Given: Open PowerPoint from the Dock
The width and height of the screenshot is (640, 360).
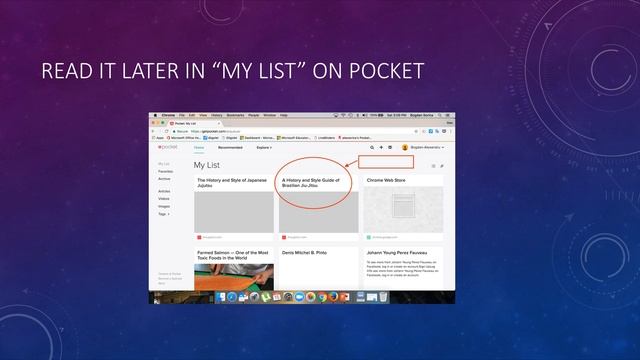Looking at the screenshot, I should 345,297.
